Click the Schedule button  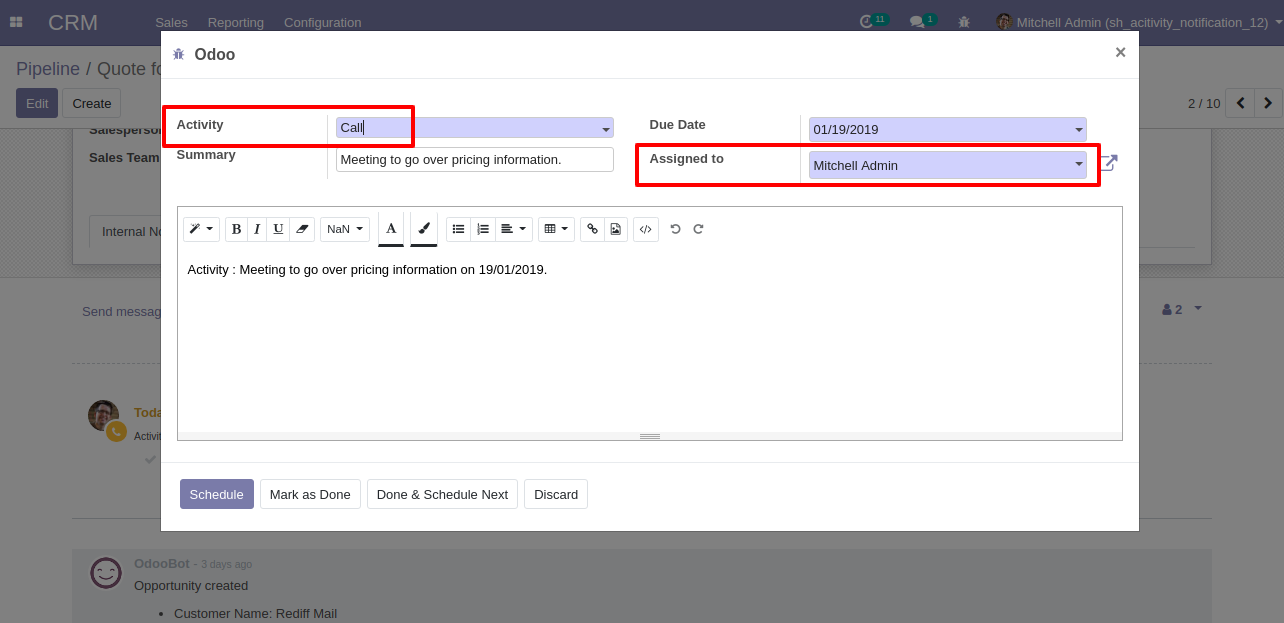coord(217,494)
